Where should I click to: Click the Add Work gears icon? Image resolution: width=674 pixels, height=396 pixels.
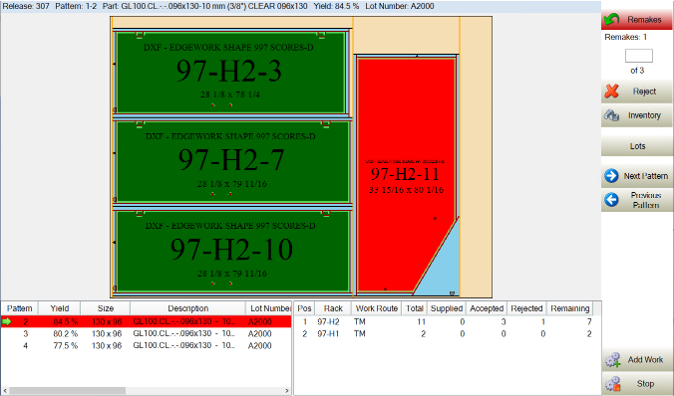613,360
